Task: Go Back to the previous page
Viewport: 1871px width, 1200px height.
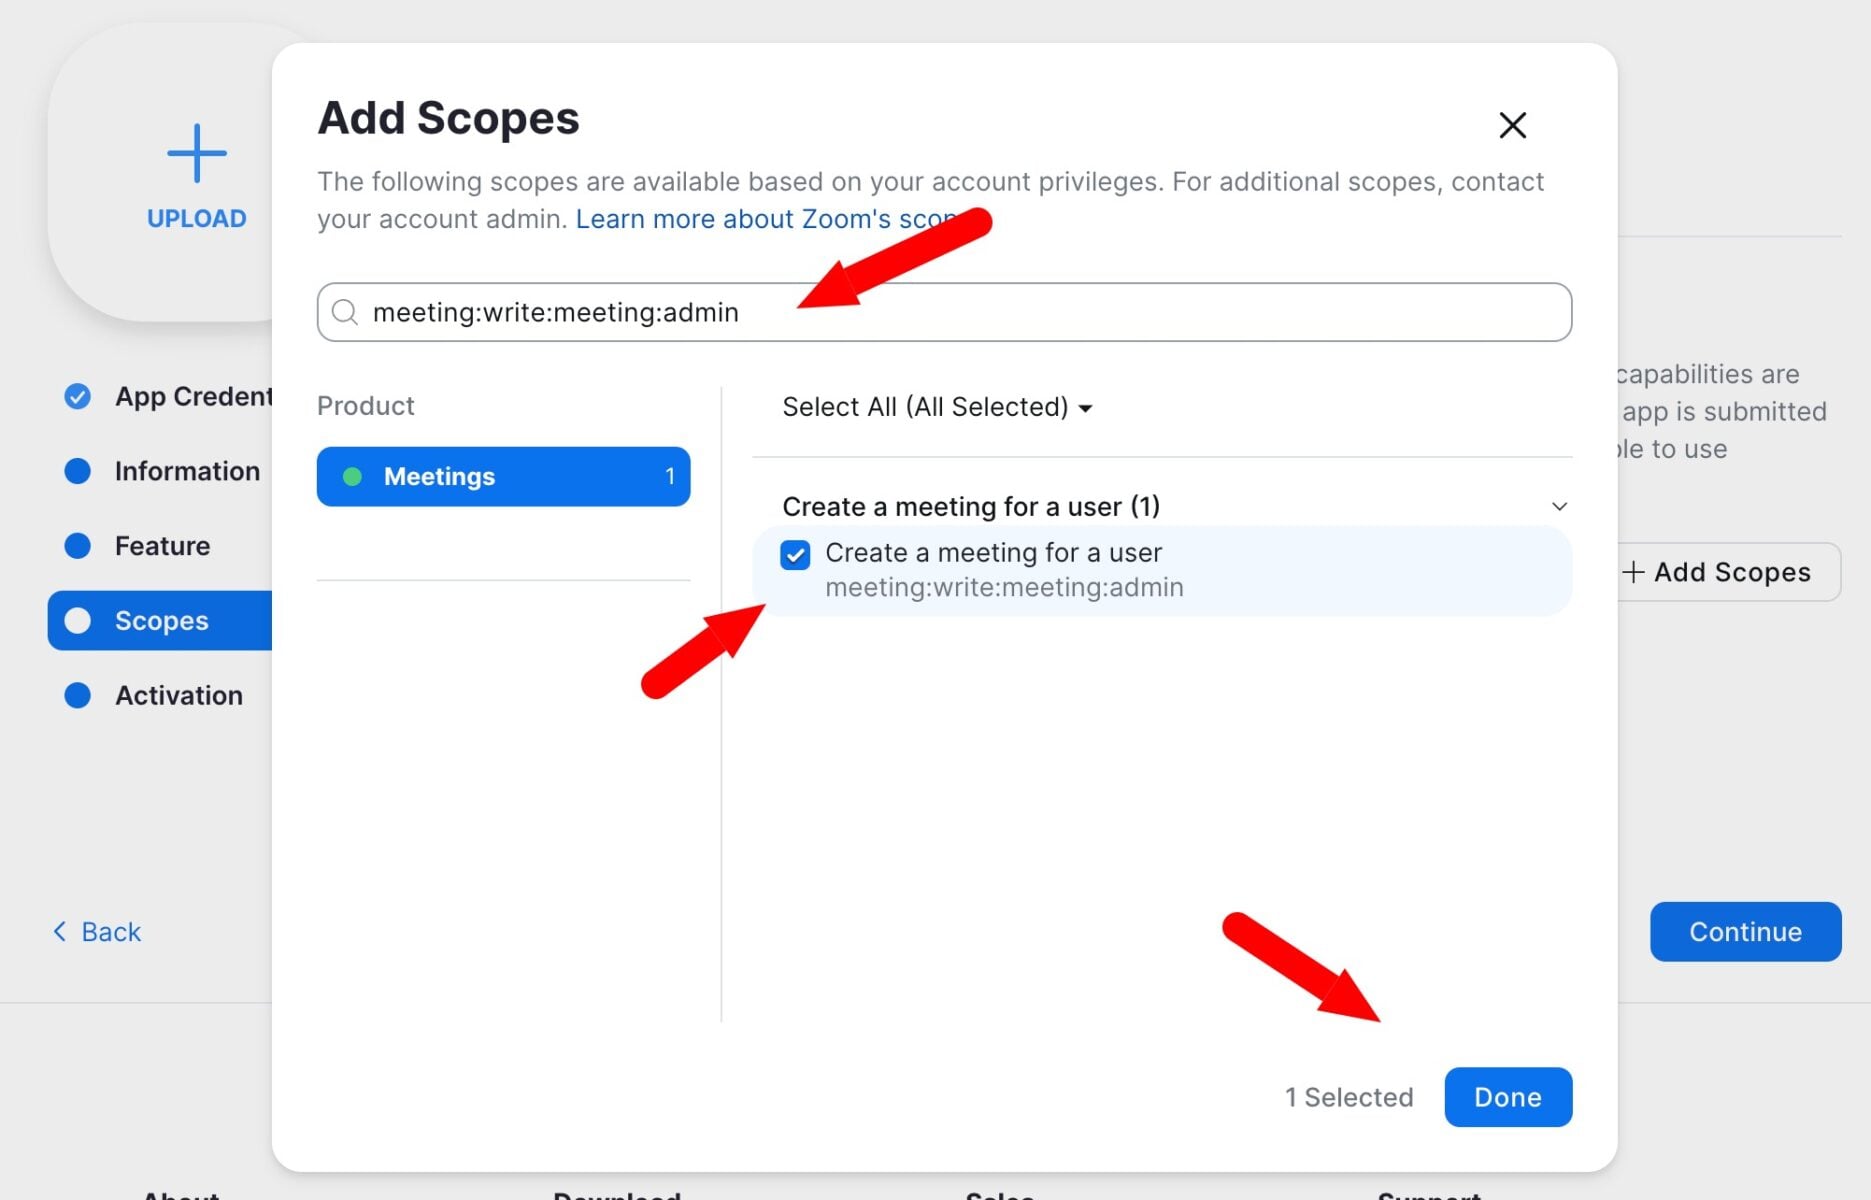Action: 97,932
